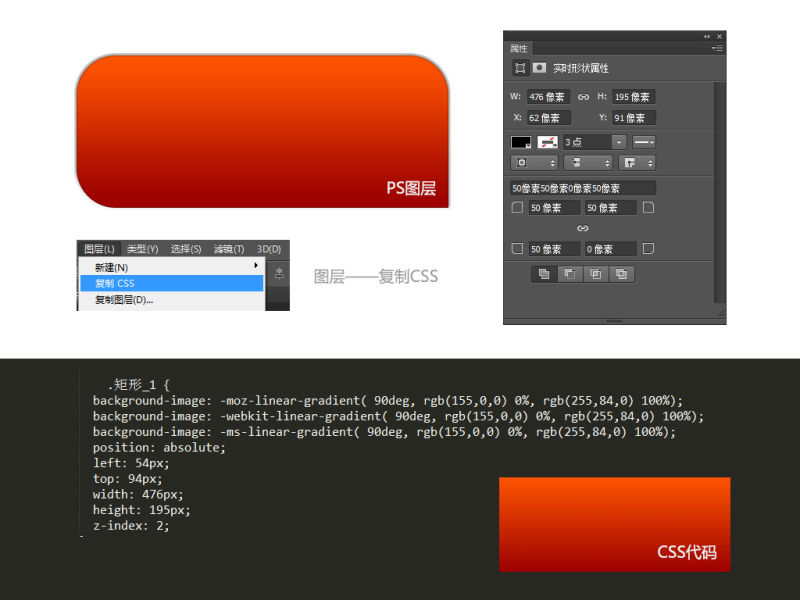Click the W field showing 476 像素
This screenshot has height=600, width=800.
[x=548, y=97]
